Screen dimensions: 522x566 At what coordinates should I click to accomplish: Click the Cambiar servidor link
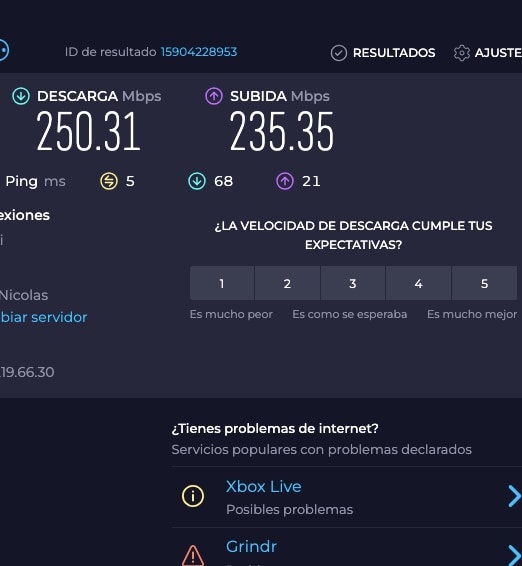44,317
